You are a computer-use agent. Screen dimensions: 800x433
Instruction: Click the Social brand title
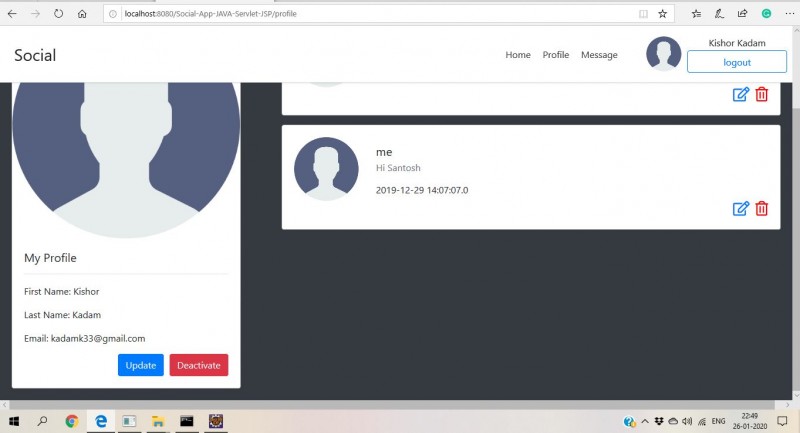pos(35,55)
